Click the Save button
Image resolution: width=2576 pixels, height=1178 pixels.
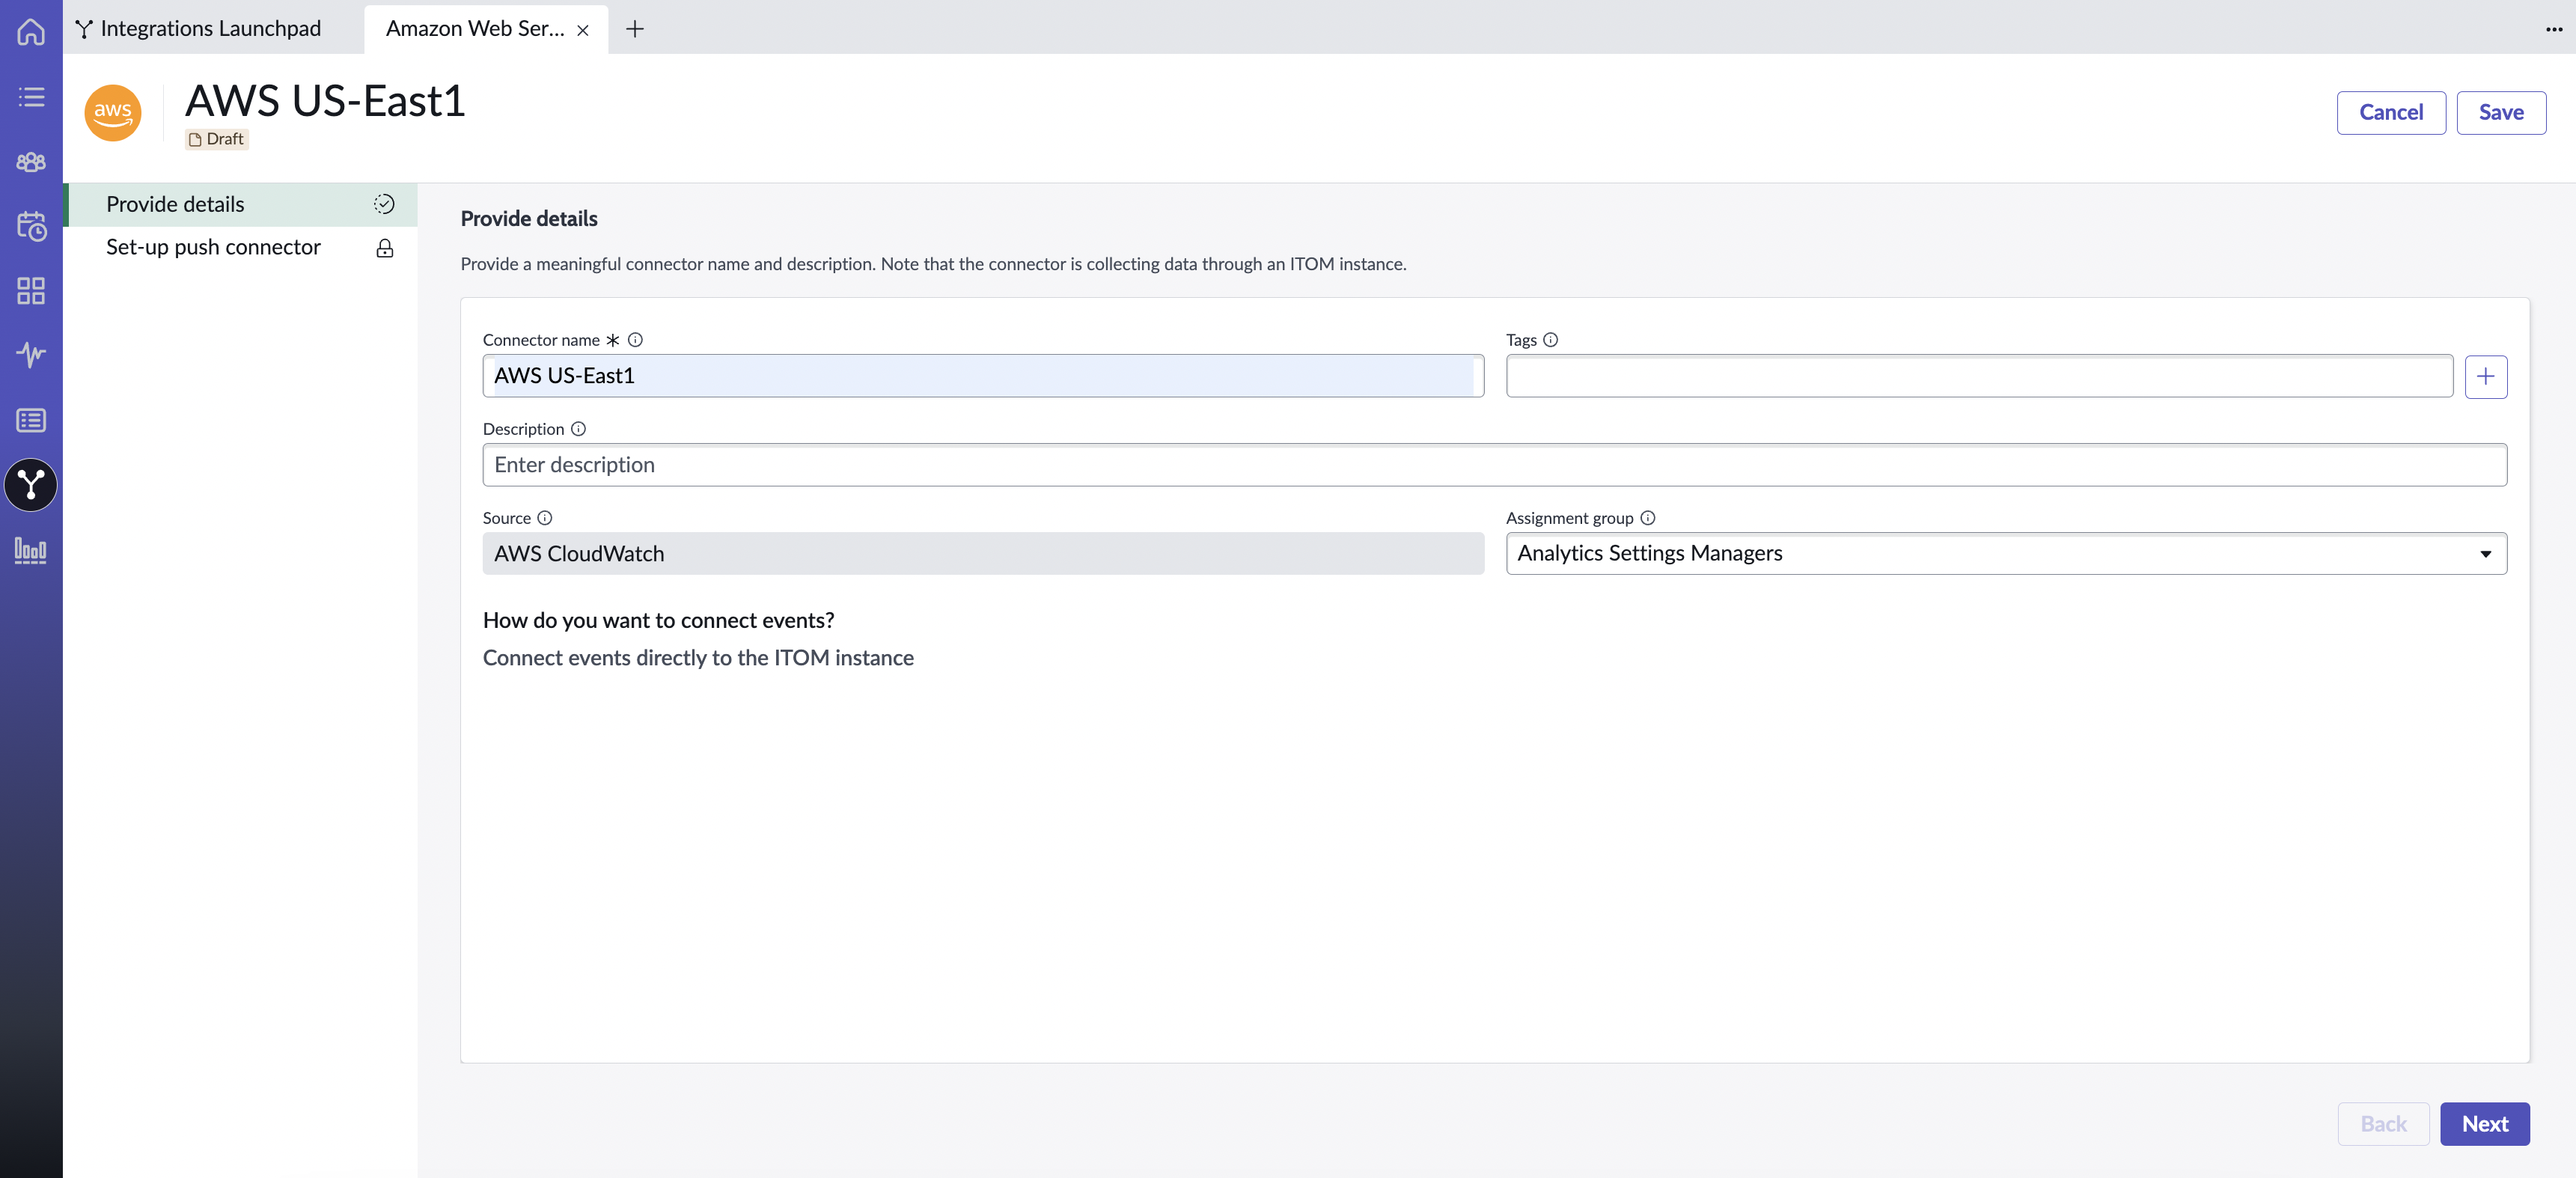(x=2501, y=112)
